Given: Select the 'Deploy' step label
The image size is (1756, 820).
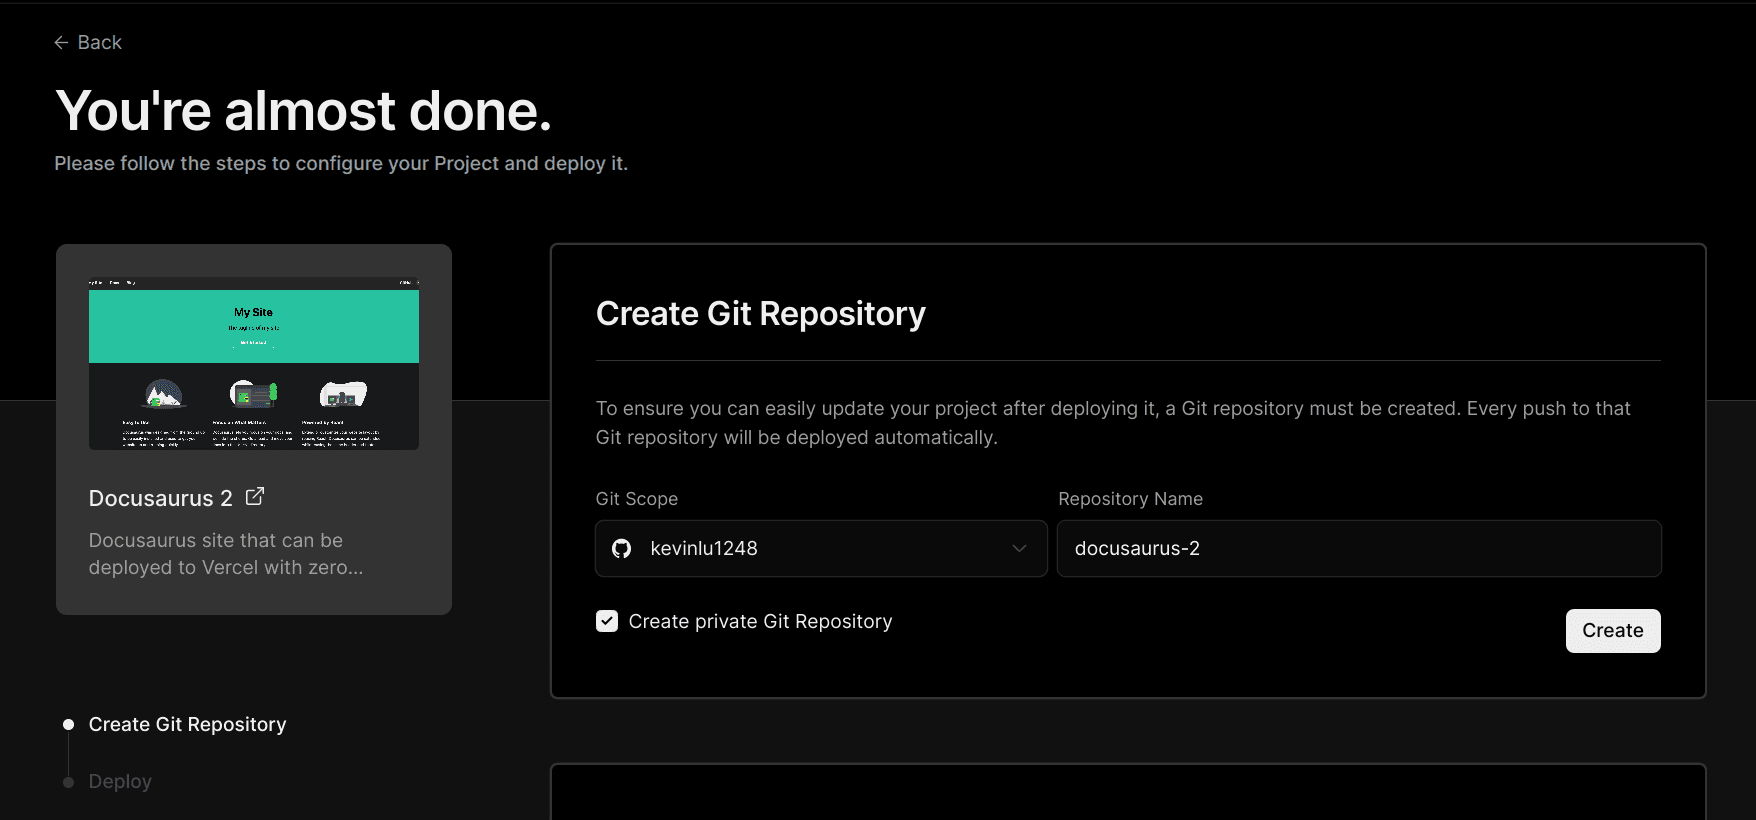Looking at the screenshot, I should tap(120, 782).
